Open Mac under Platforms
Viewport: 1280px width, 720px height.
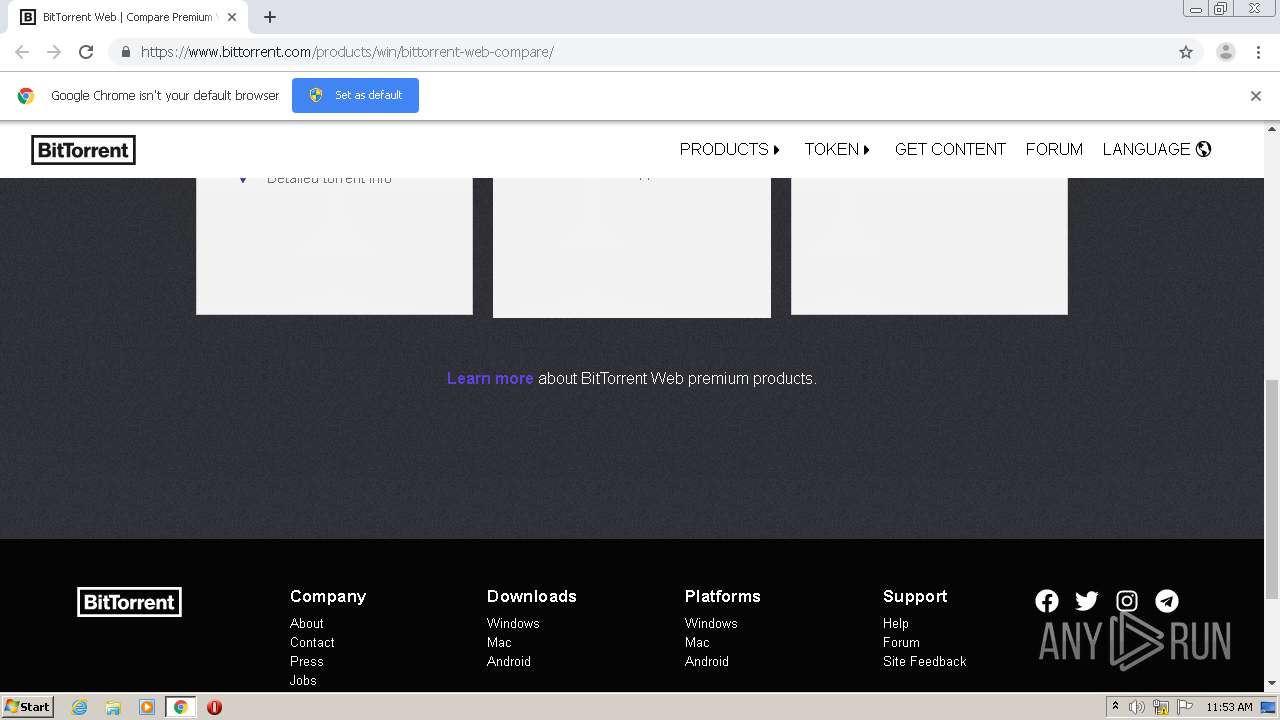click(697, 642)
